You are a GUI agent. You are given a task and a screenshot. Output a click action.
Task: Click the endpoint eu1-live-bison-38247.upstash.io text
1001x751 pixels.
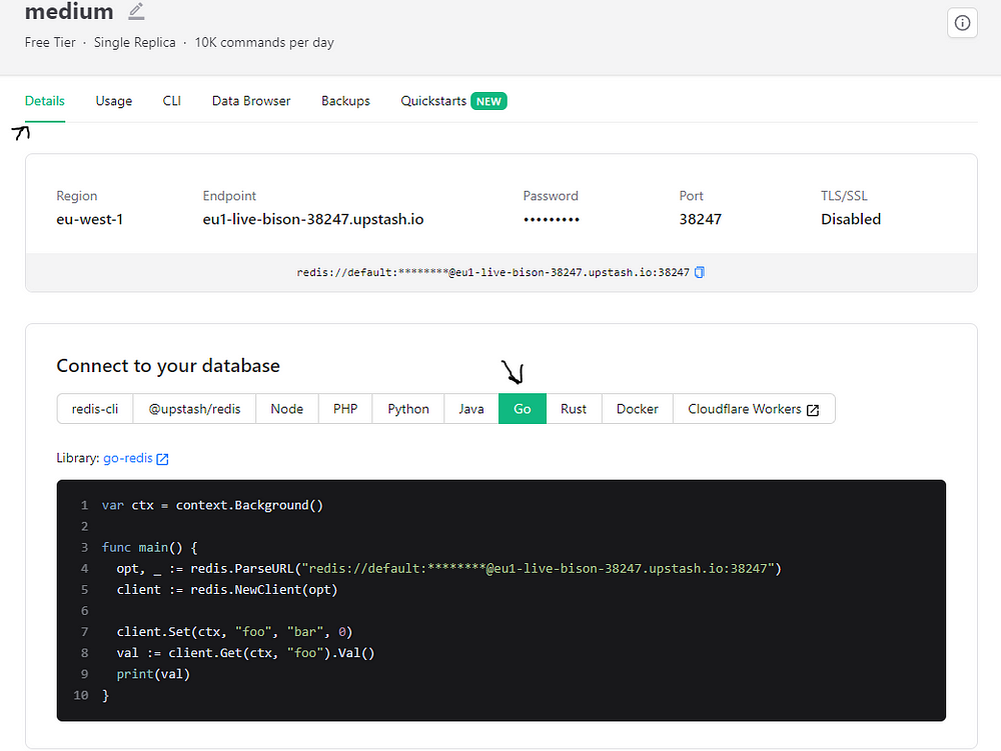(313, 219)
